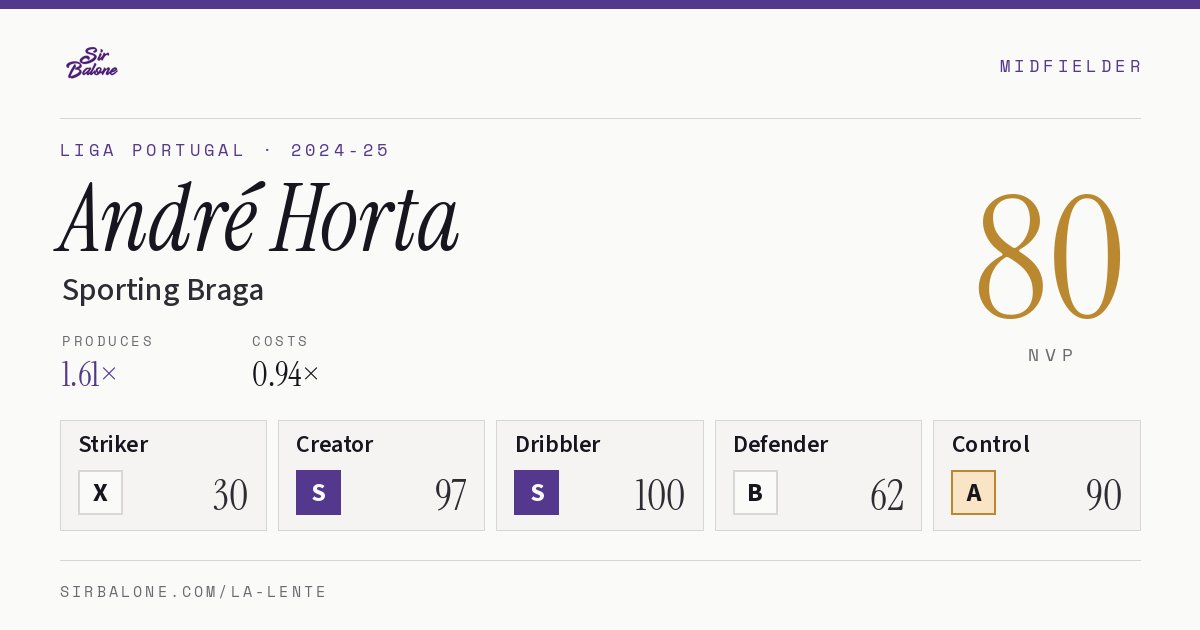
Task: Click the large gold 80 rating
Action: click(1050, 258)
